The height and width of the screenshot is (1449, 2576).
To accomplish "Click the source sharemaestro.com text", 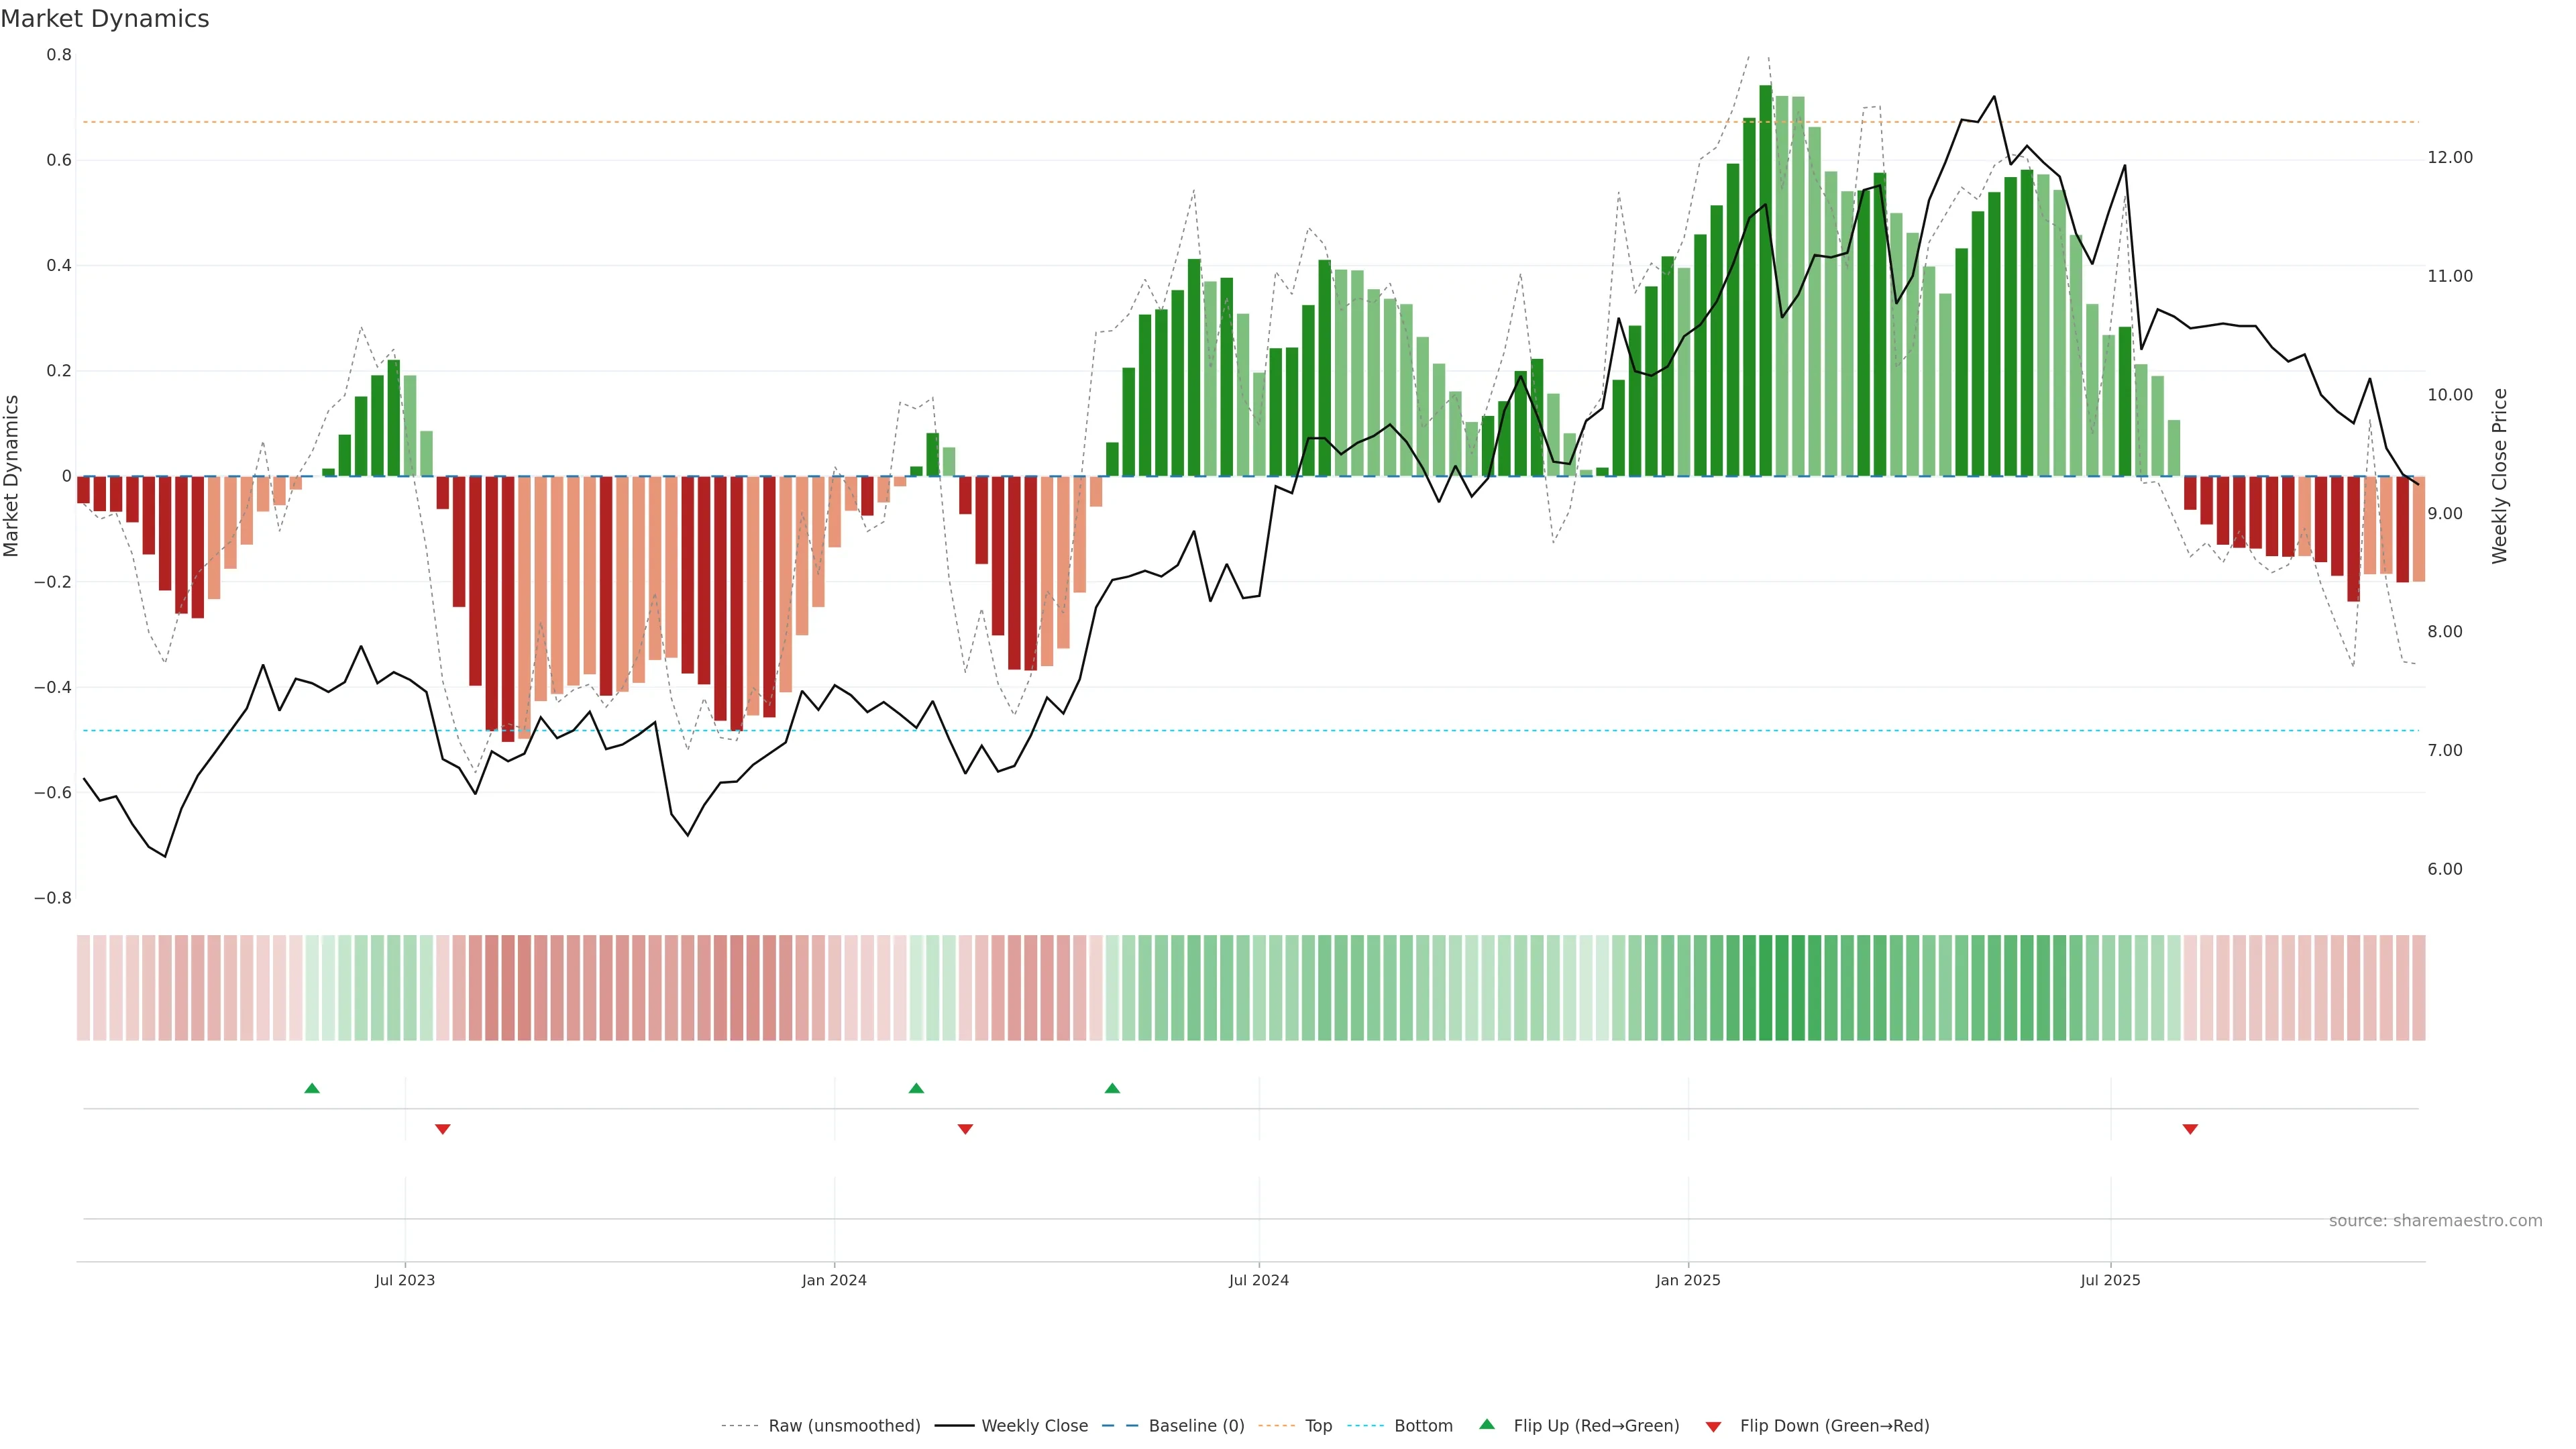I will [x=2435, y=1221].
